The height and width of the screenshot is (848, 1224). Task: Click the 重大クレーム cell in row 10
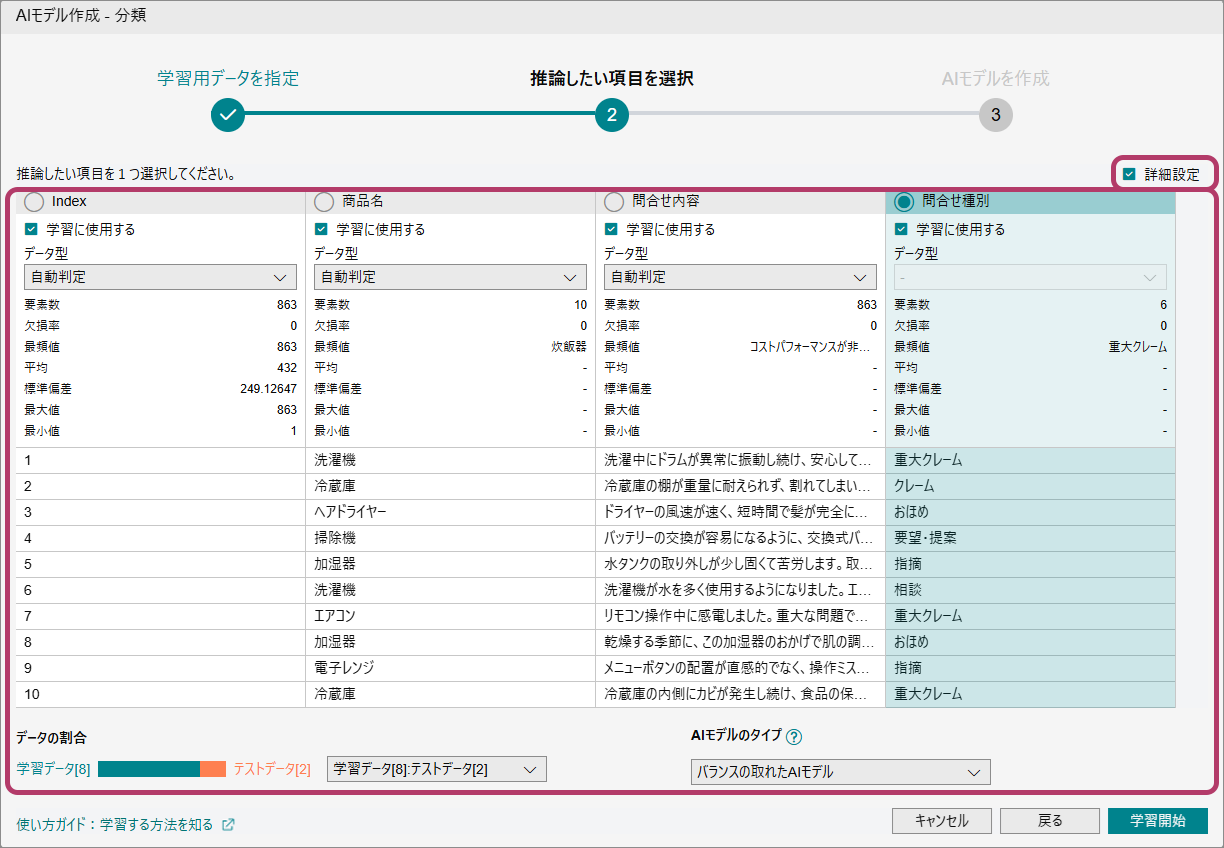point(1030,694)
